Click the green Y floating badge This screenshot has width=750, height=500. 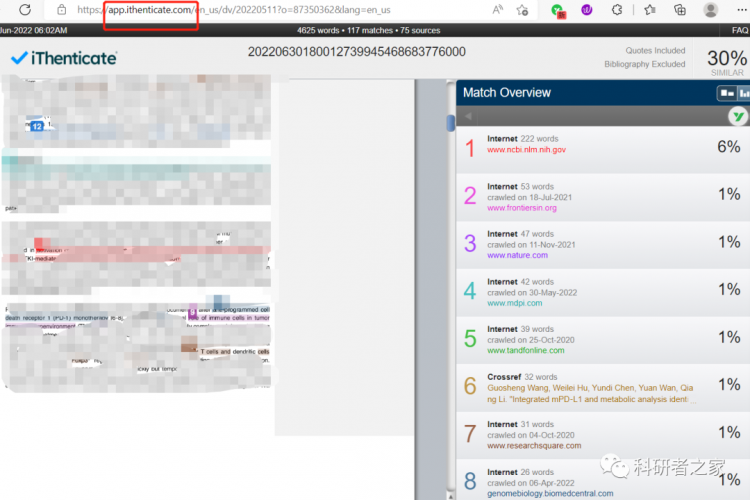738,116
